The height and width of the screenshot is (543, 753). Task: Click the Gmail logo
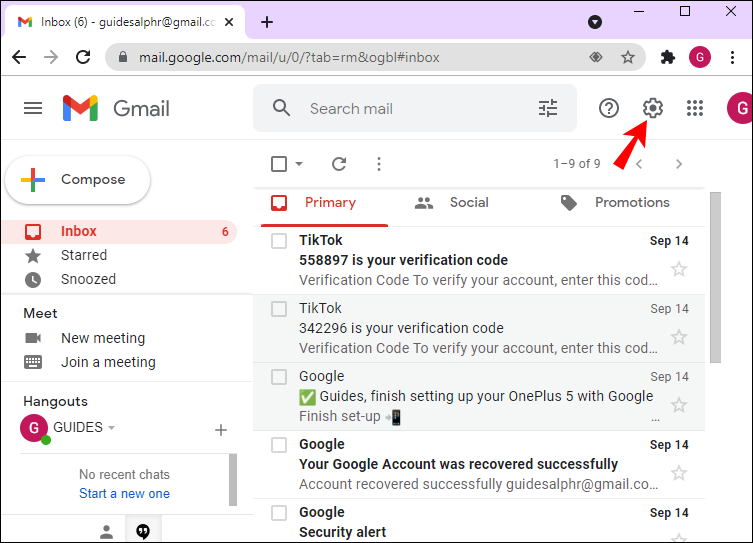[x=116, y=108]
